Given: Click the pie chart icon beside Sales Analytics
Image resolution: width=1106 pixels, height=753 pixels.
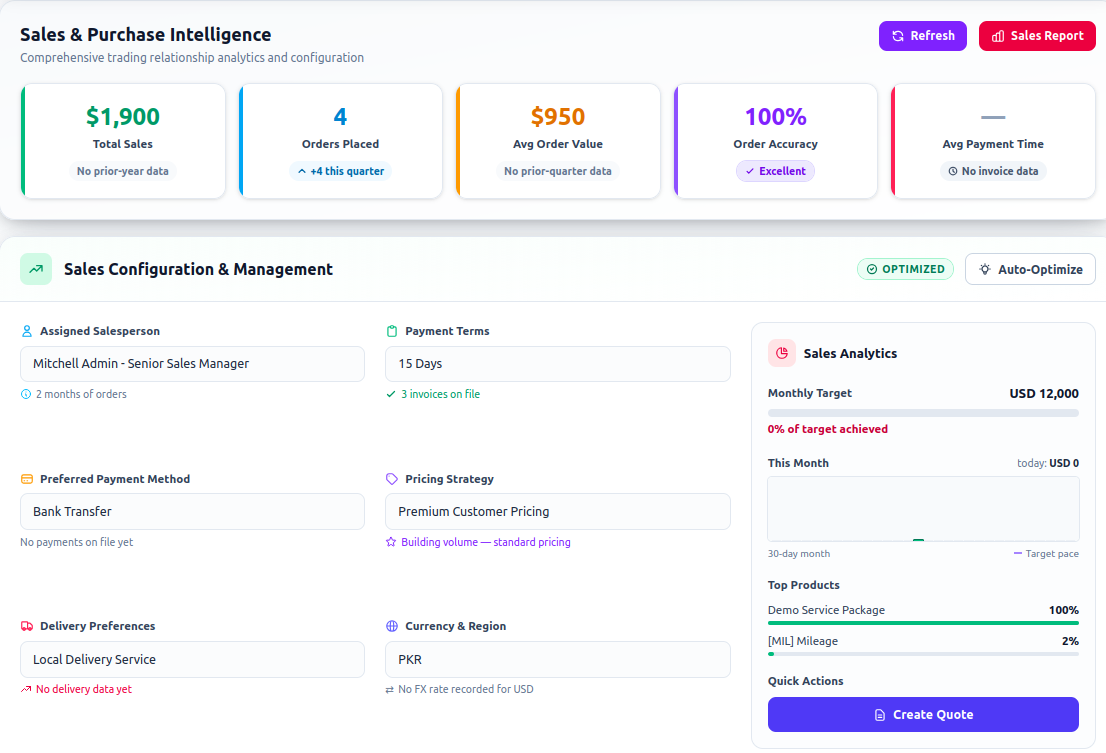Looking at the screenshot, I should [782, 353].
